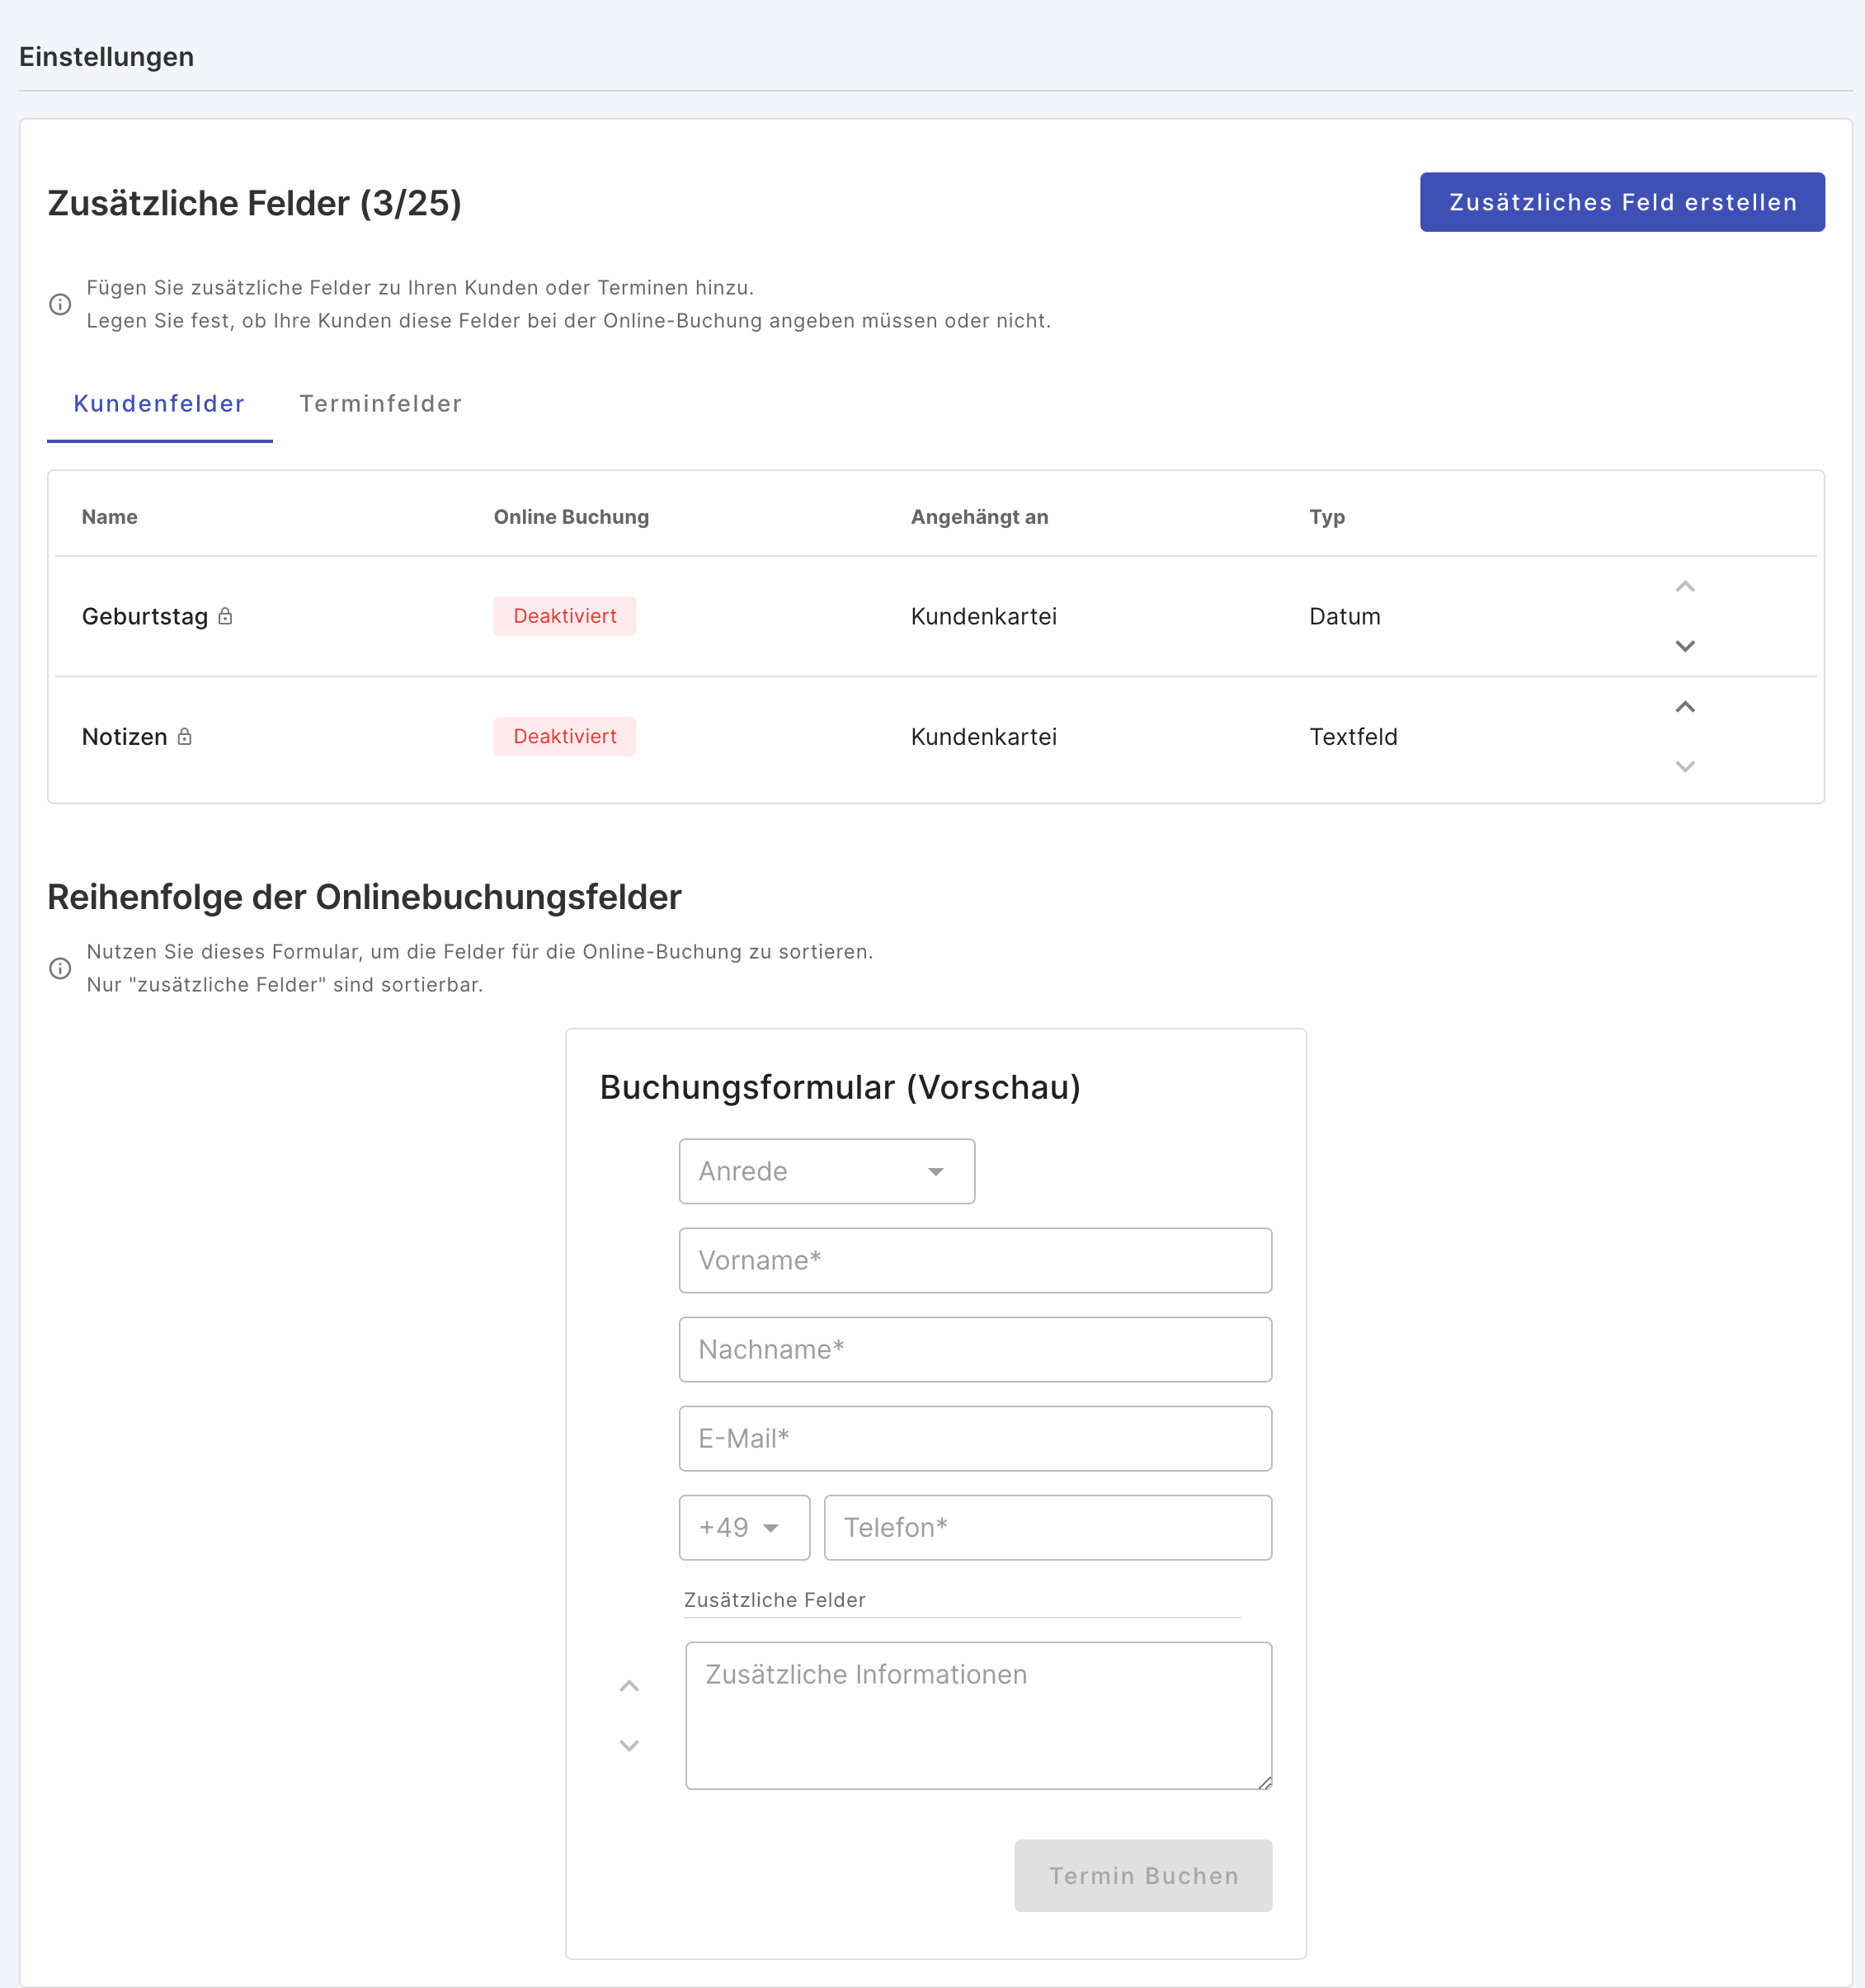Switch to the Terminfelder tab
Screen dimensions: 1865x1988
(x=380, y=404)
